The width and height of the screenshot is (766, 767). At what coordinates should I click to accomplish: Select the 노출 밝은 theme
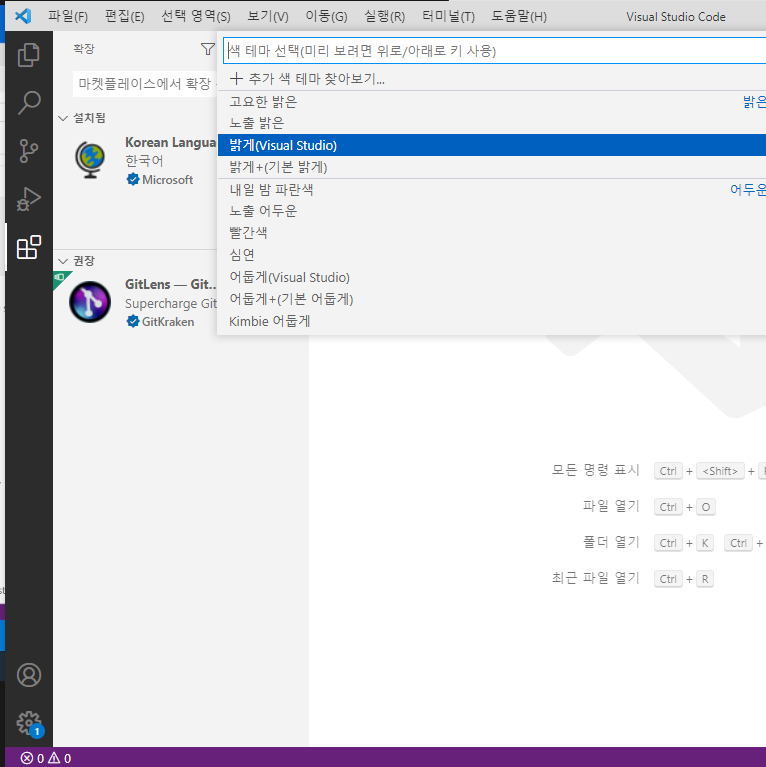492,123
